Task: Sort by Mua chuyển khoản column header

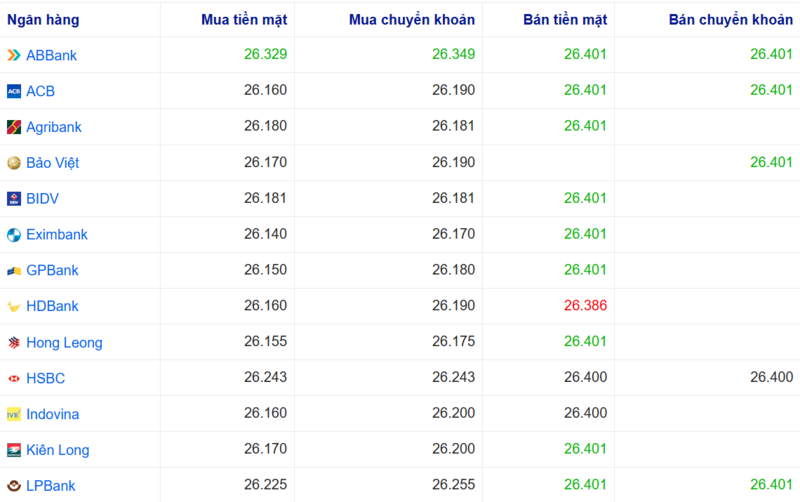Action: [412, 20]
